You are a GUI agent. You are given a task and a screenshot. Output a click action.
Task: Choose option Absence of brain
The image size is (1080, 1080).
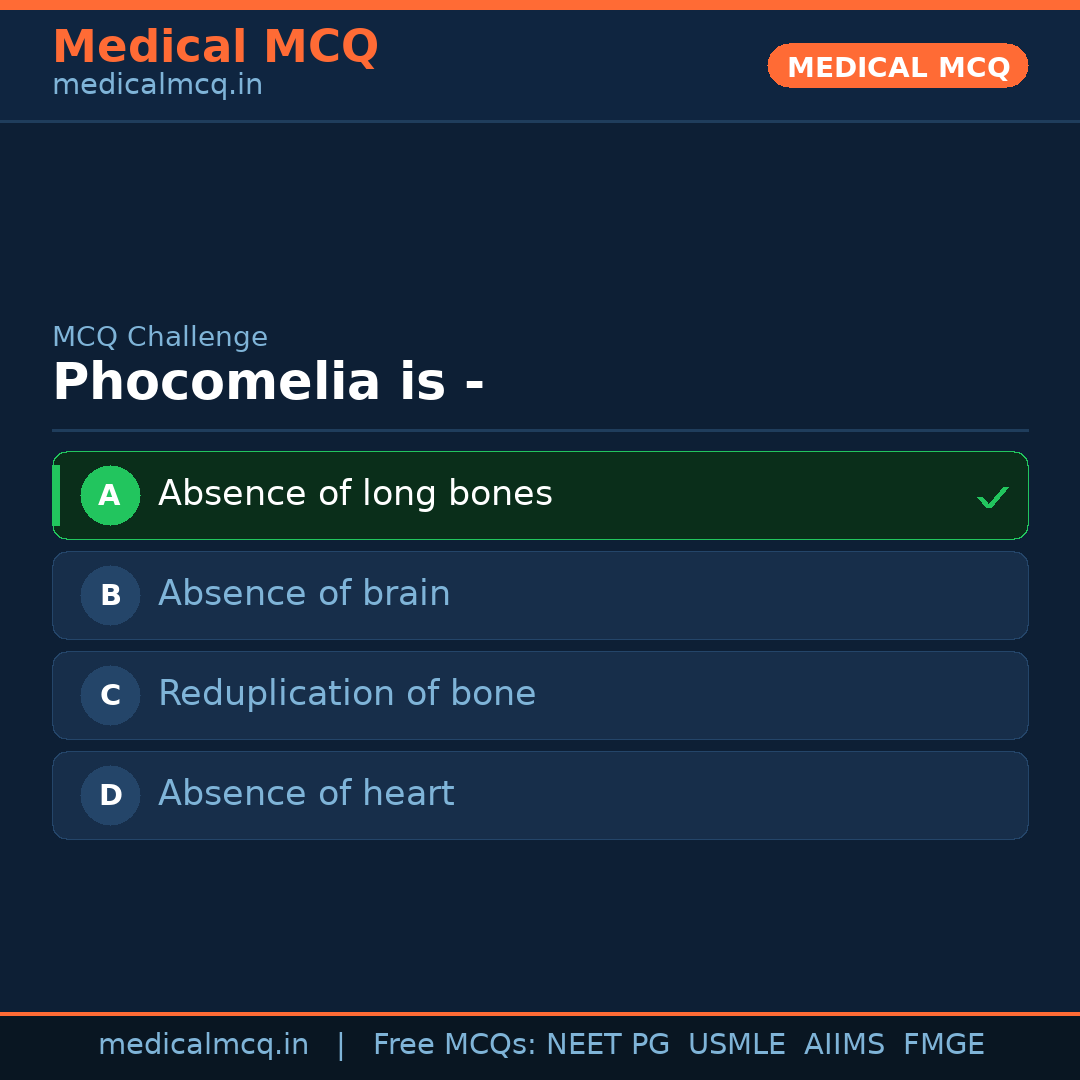(x=304, y=594)
